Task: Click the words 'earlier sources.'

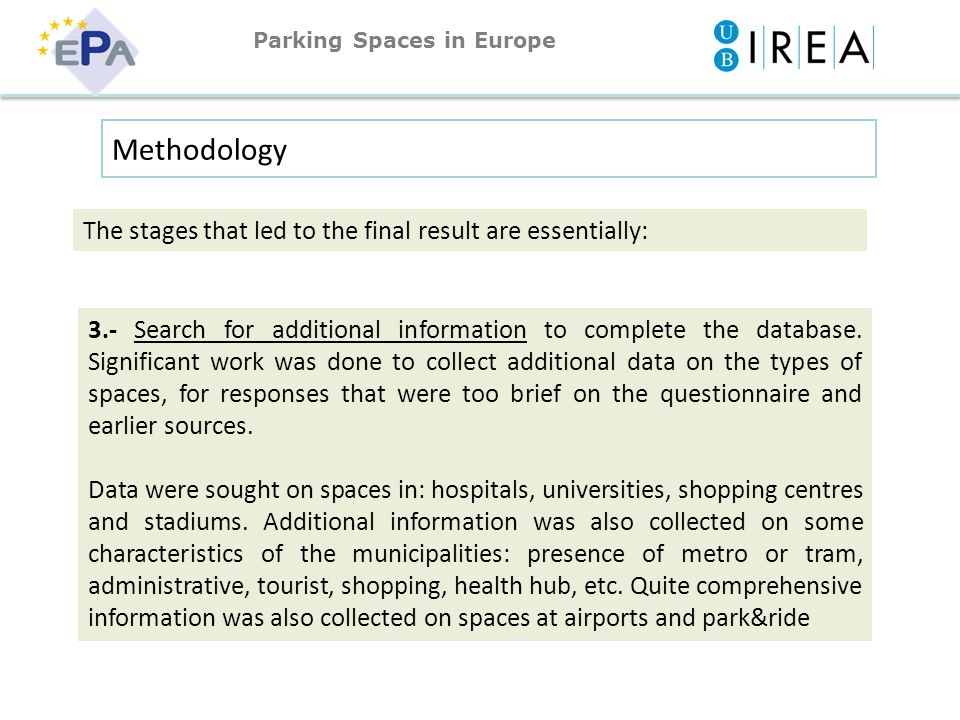Action: click(170, 426)
